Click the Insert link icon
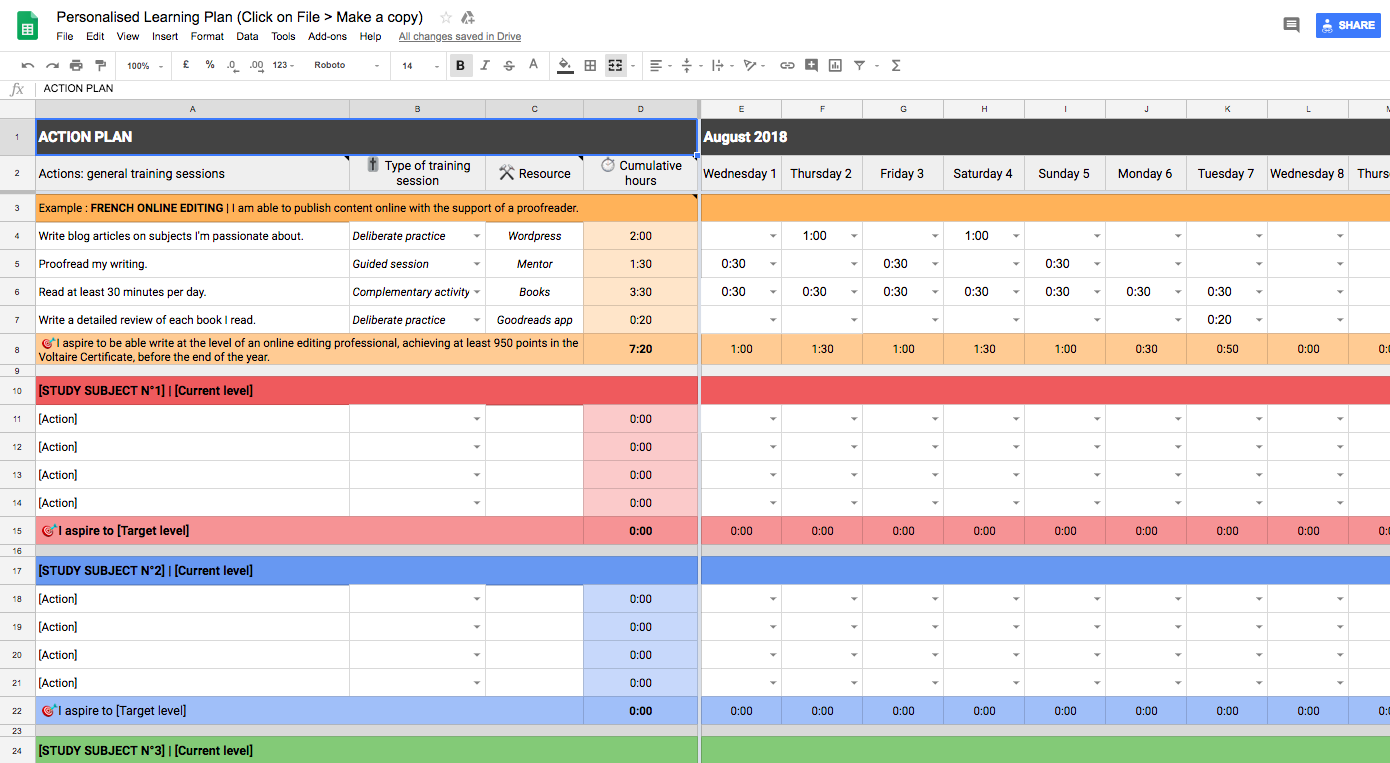Viewport: 1390px width, 763px height. (x=787, y=65)
